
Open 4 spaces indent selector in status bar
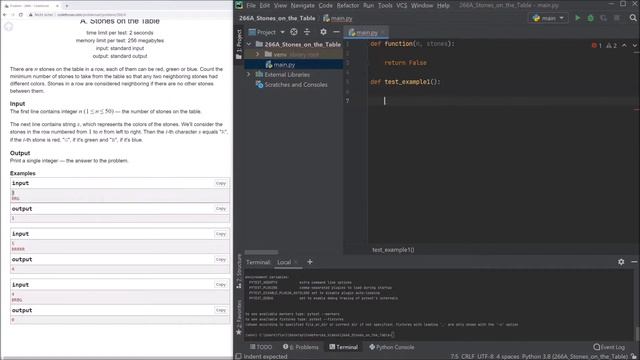pos(508,356)
